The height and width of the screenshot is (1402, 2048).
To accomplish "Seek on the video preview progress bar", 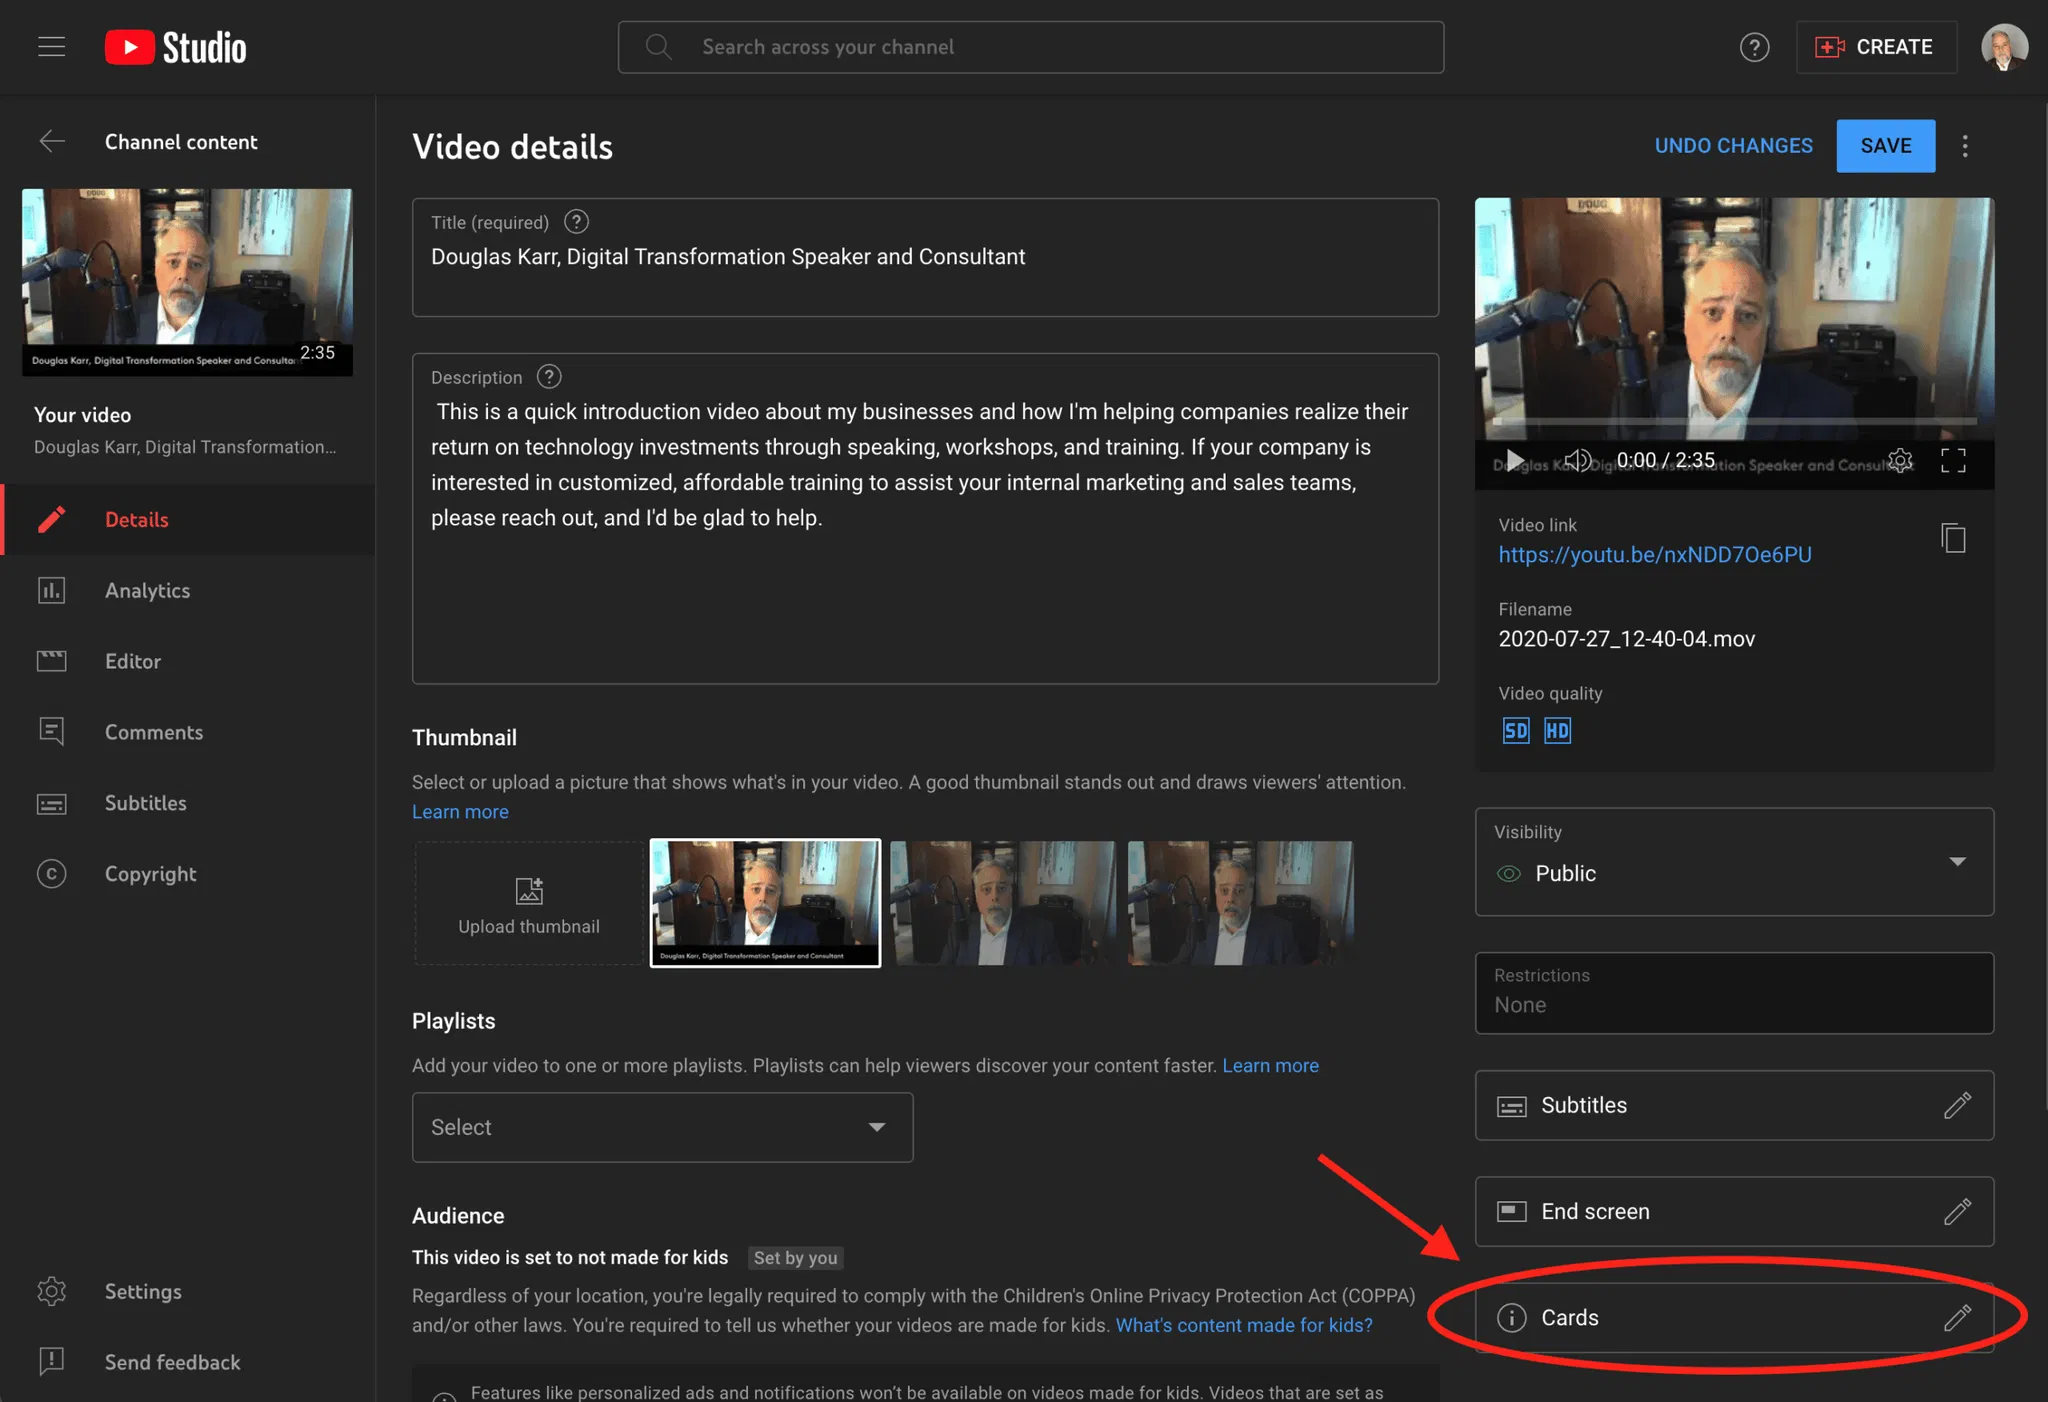I will pos(1734,421).
